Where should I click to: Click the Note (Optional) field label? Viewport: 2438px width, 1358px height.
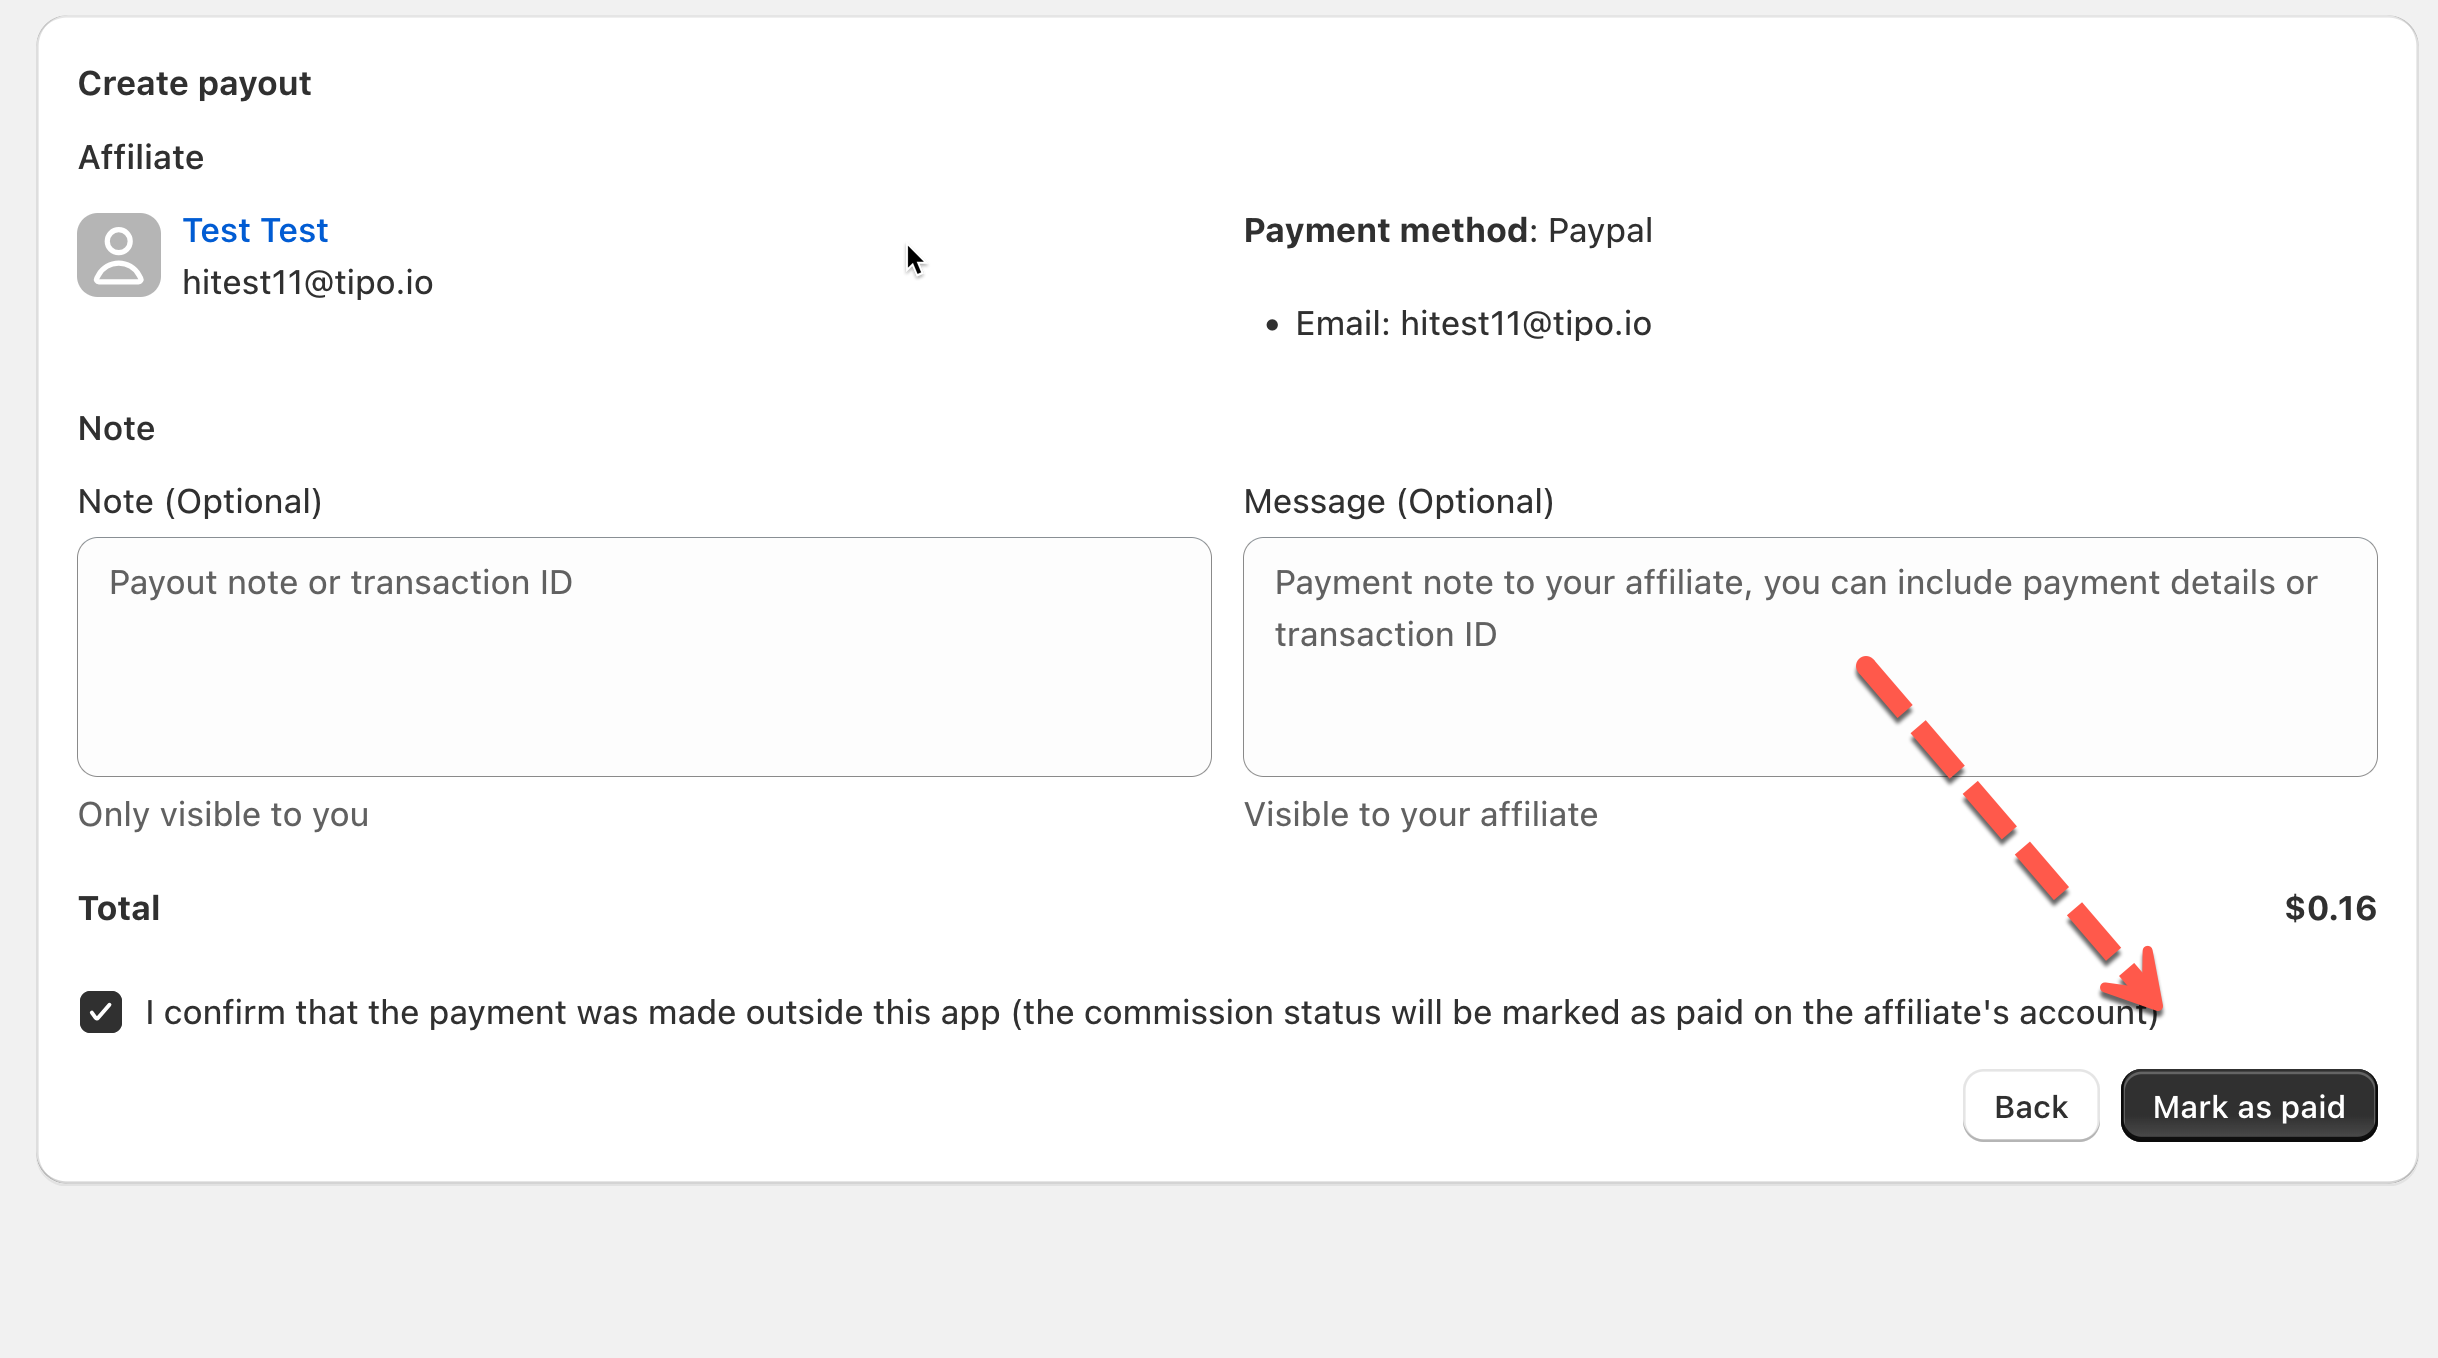[x=200, y=501]
